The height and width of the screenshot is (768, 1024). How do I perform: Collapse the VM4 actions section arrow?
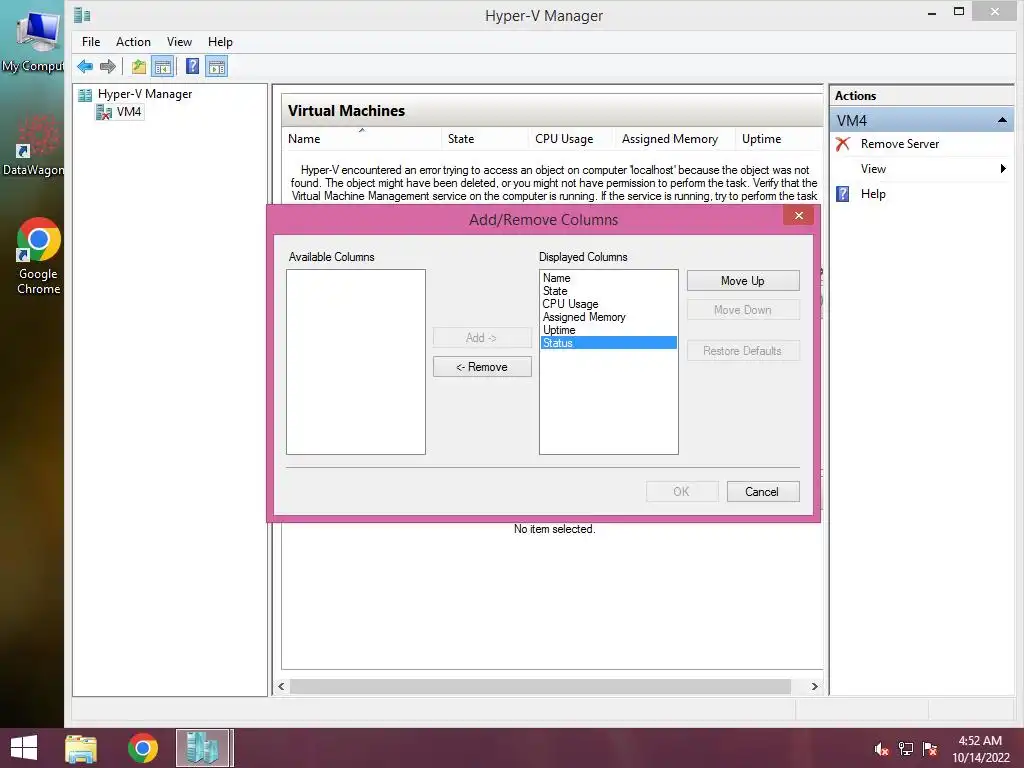1002,121
